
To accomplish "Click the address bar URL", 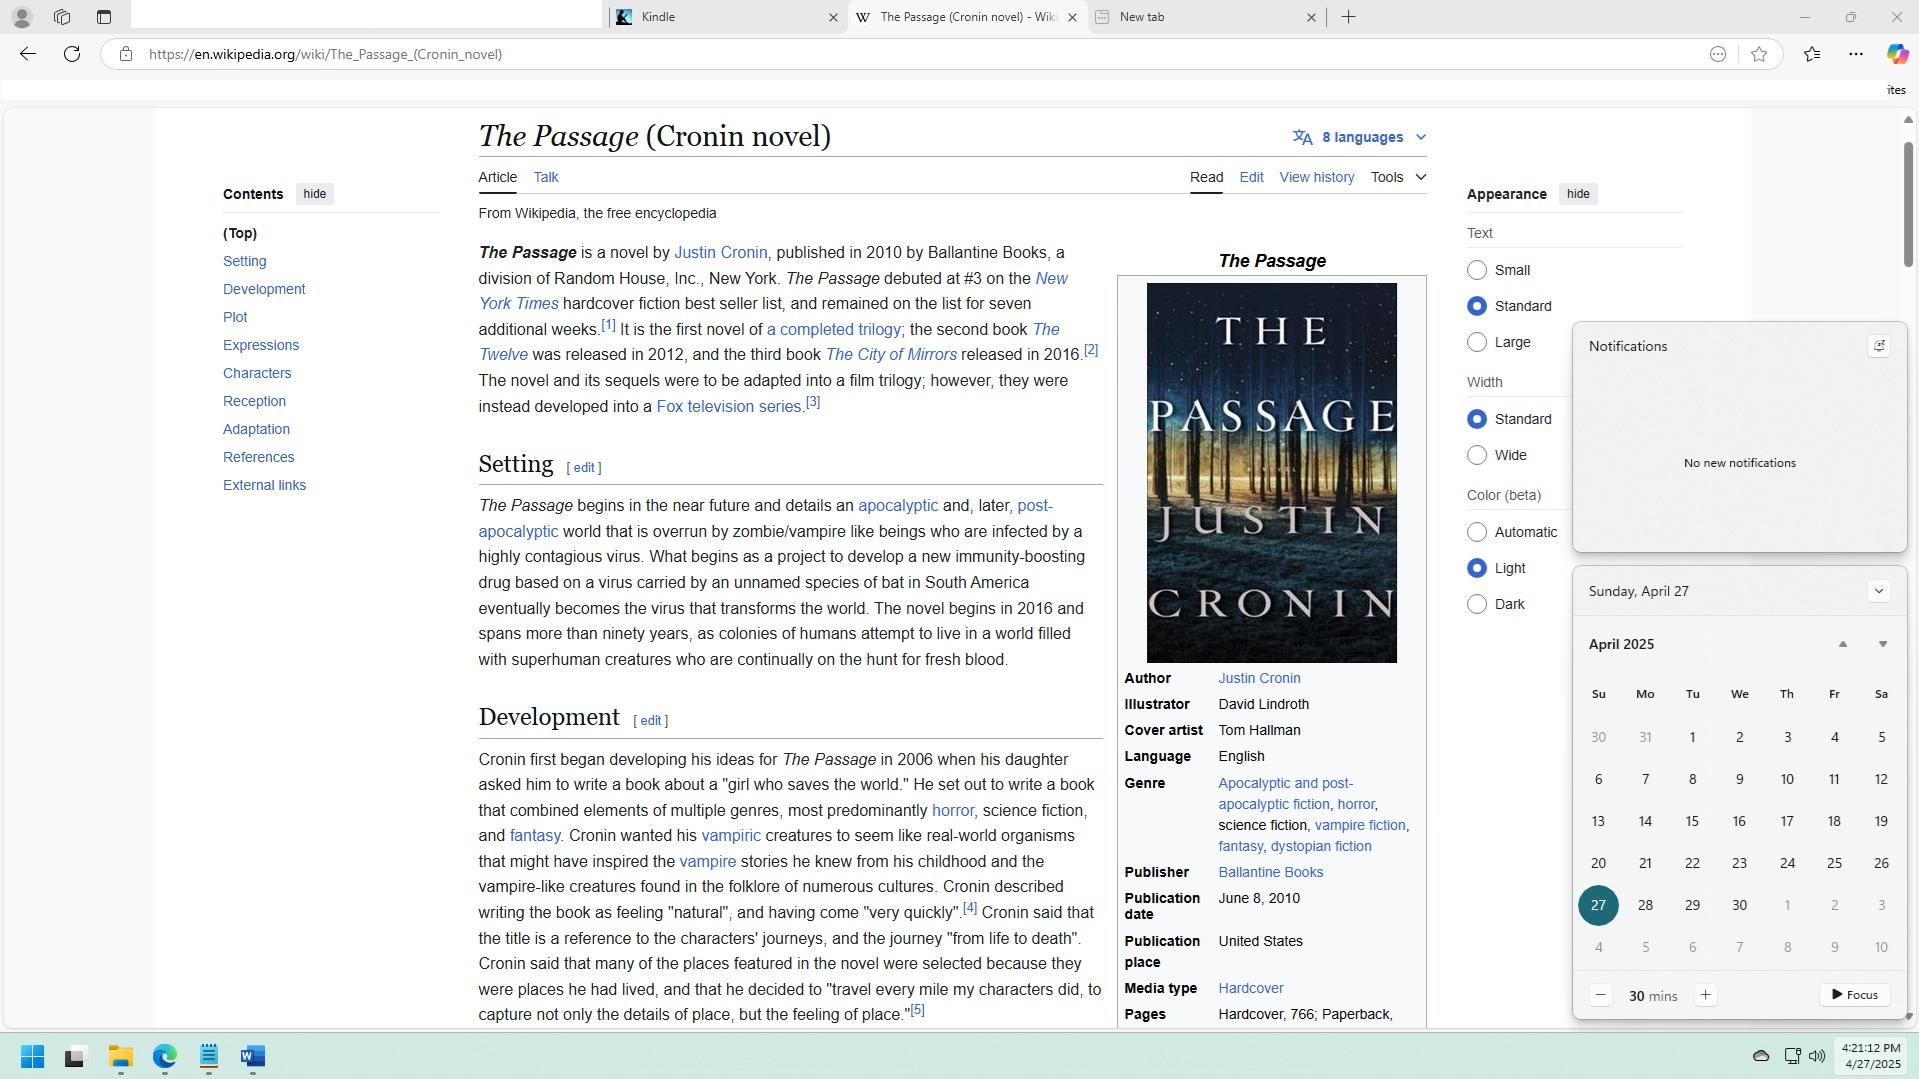I will coord(325,54).
